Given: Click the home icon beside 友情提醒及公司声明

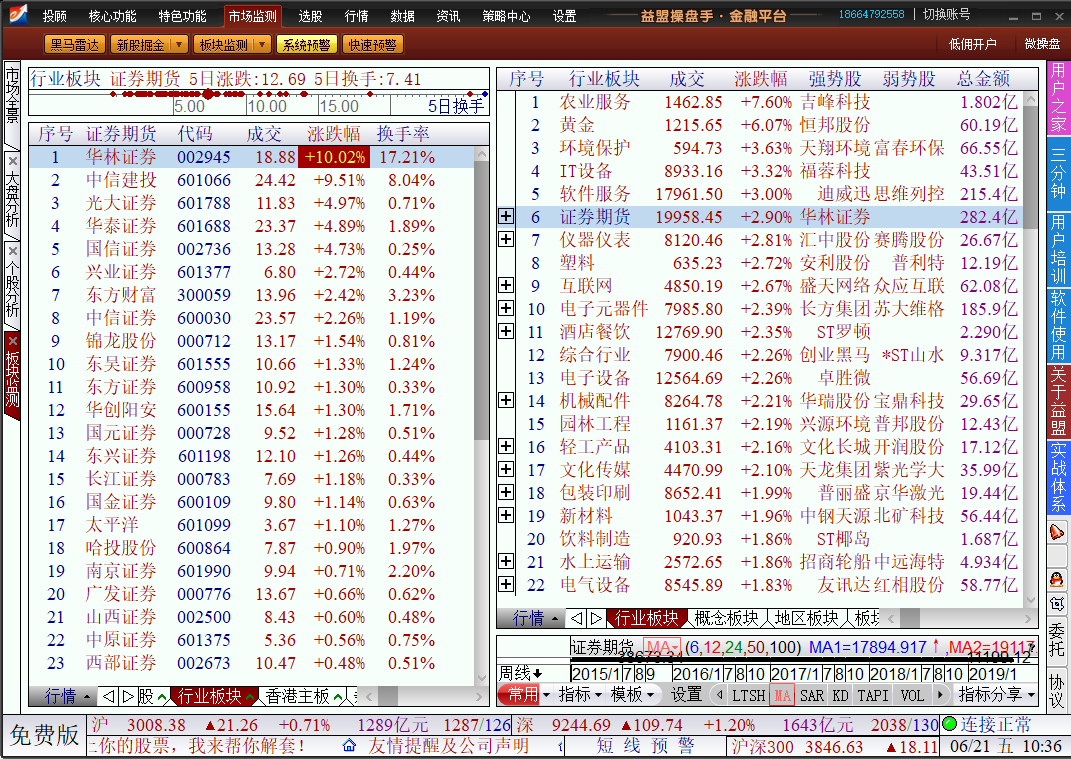Looking at the screenshot, I should coord(349,745).
